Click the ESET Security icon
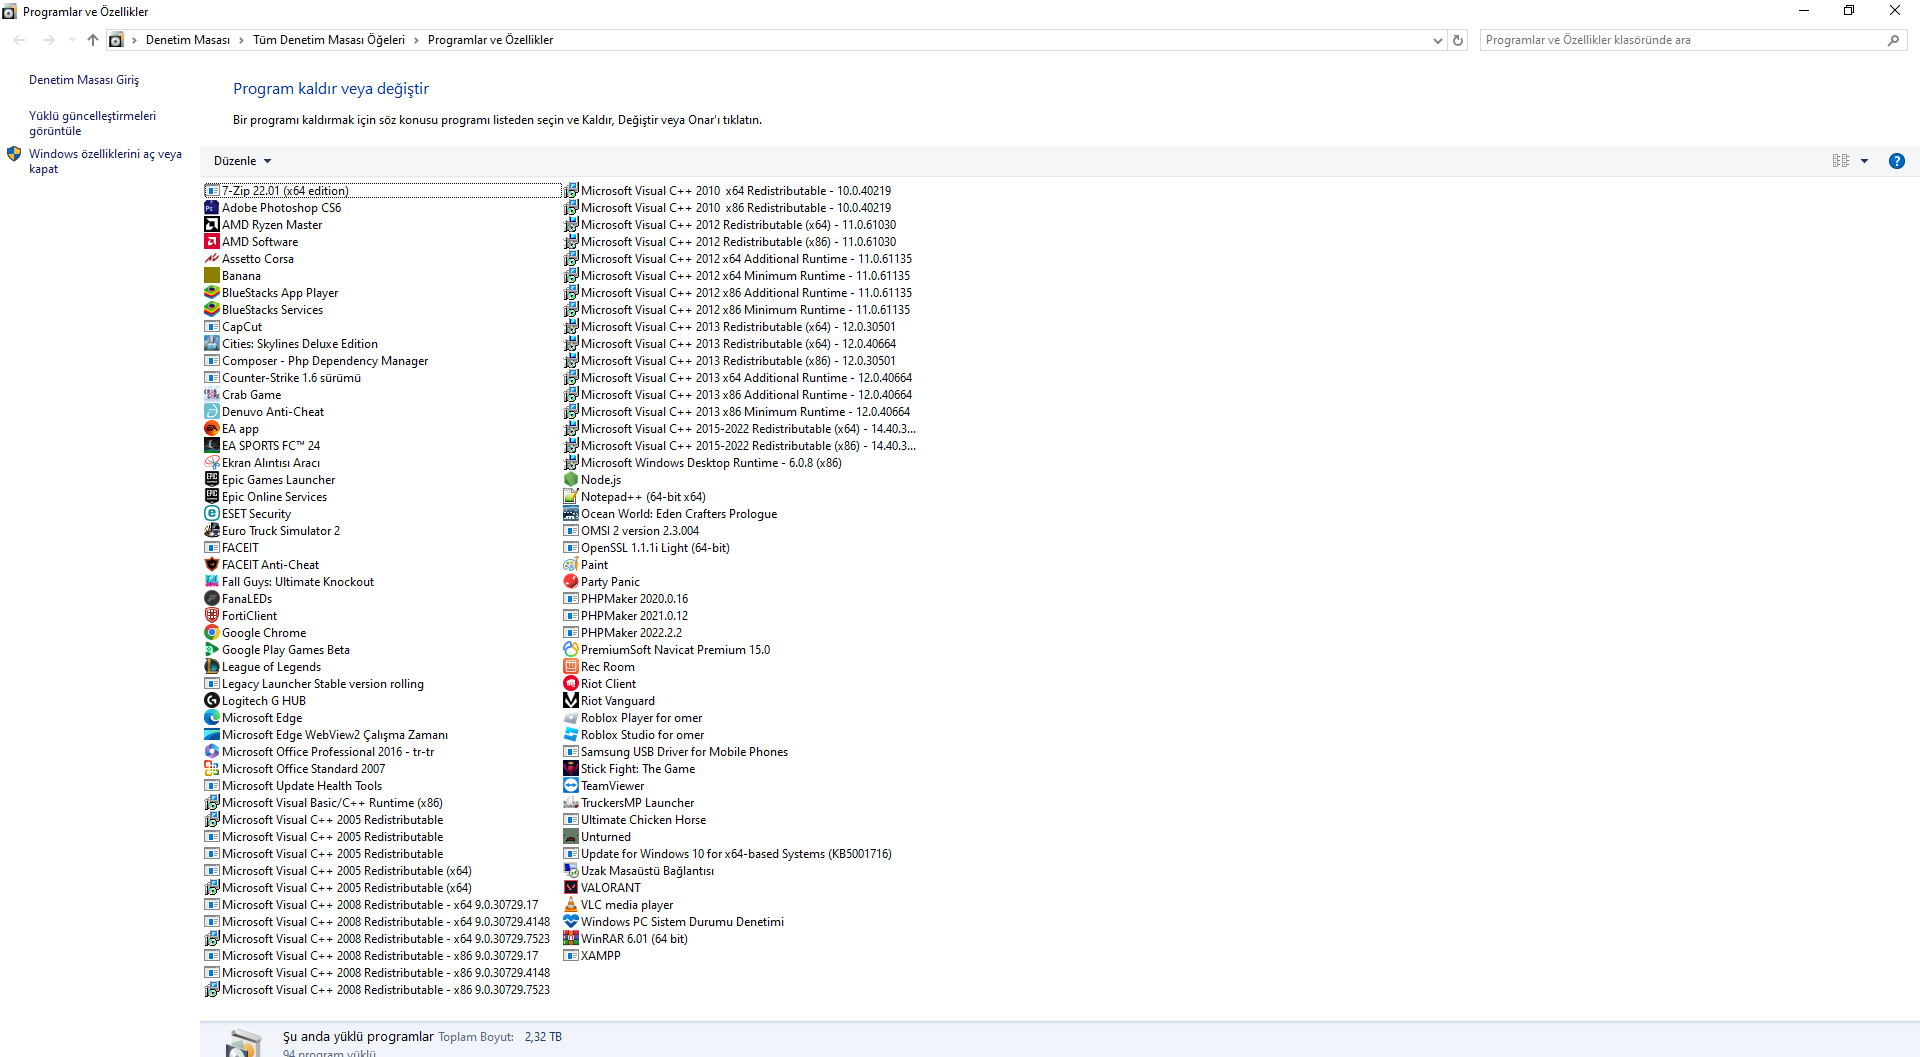Image resolution: width=1920 pixels, height=1057 pixels. [x=212, y=514]
